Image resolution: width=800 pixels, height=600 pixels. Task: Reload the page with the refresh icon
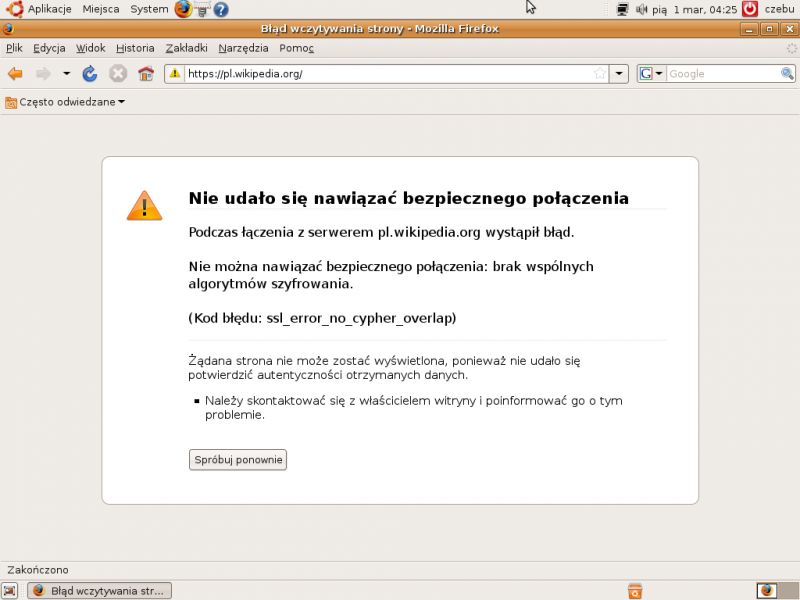90,74
